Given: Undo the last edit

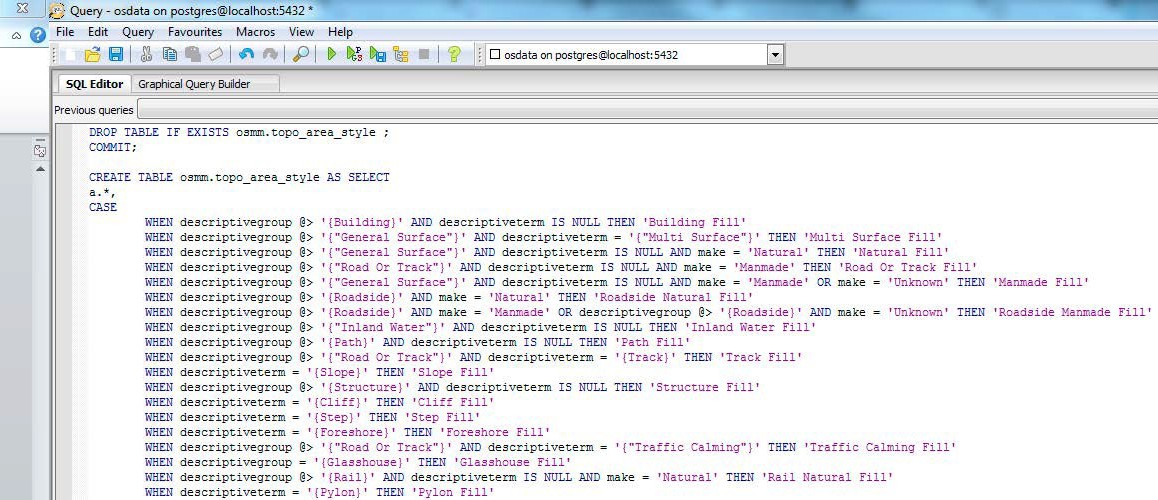Looking at the screenshot, I should tap(246, 54).
